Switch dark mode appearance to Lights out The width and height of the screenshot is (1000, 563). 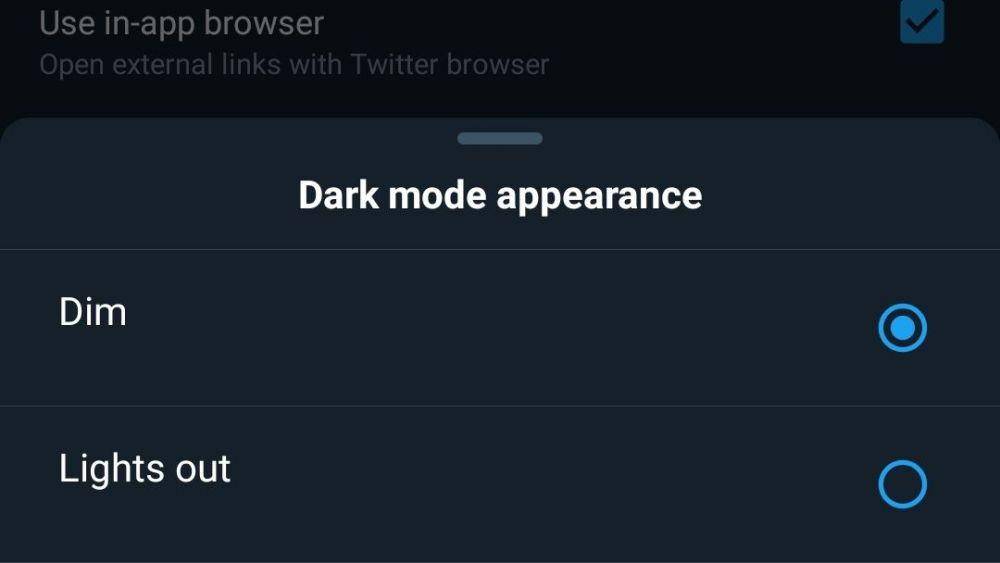click(x=902, y=484)
